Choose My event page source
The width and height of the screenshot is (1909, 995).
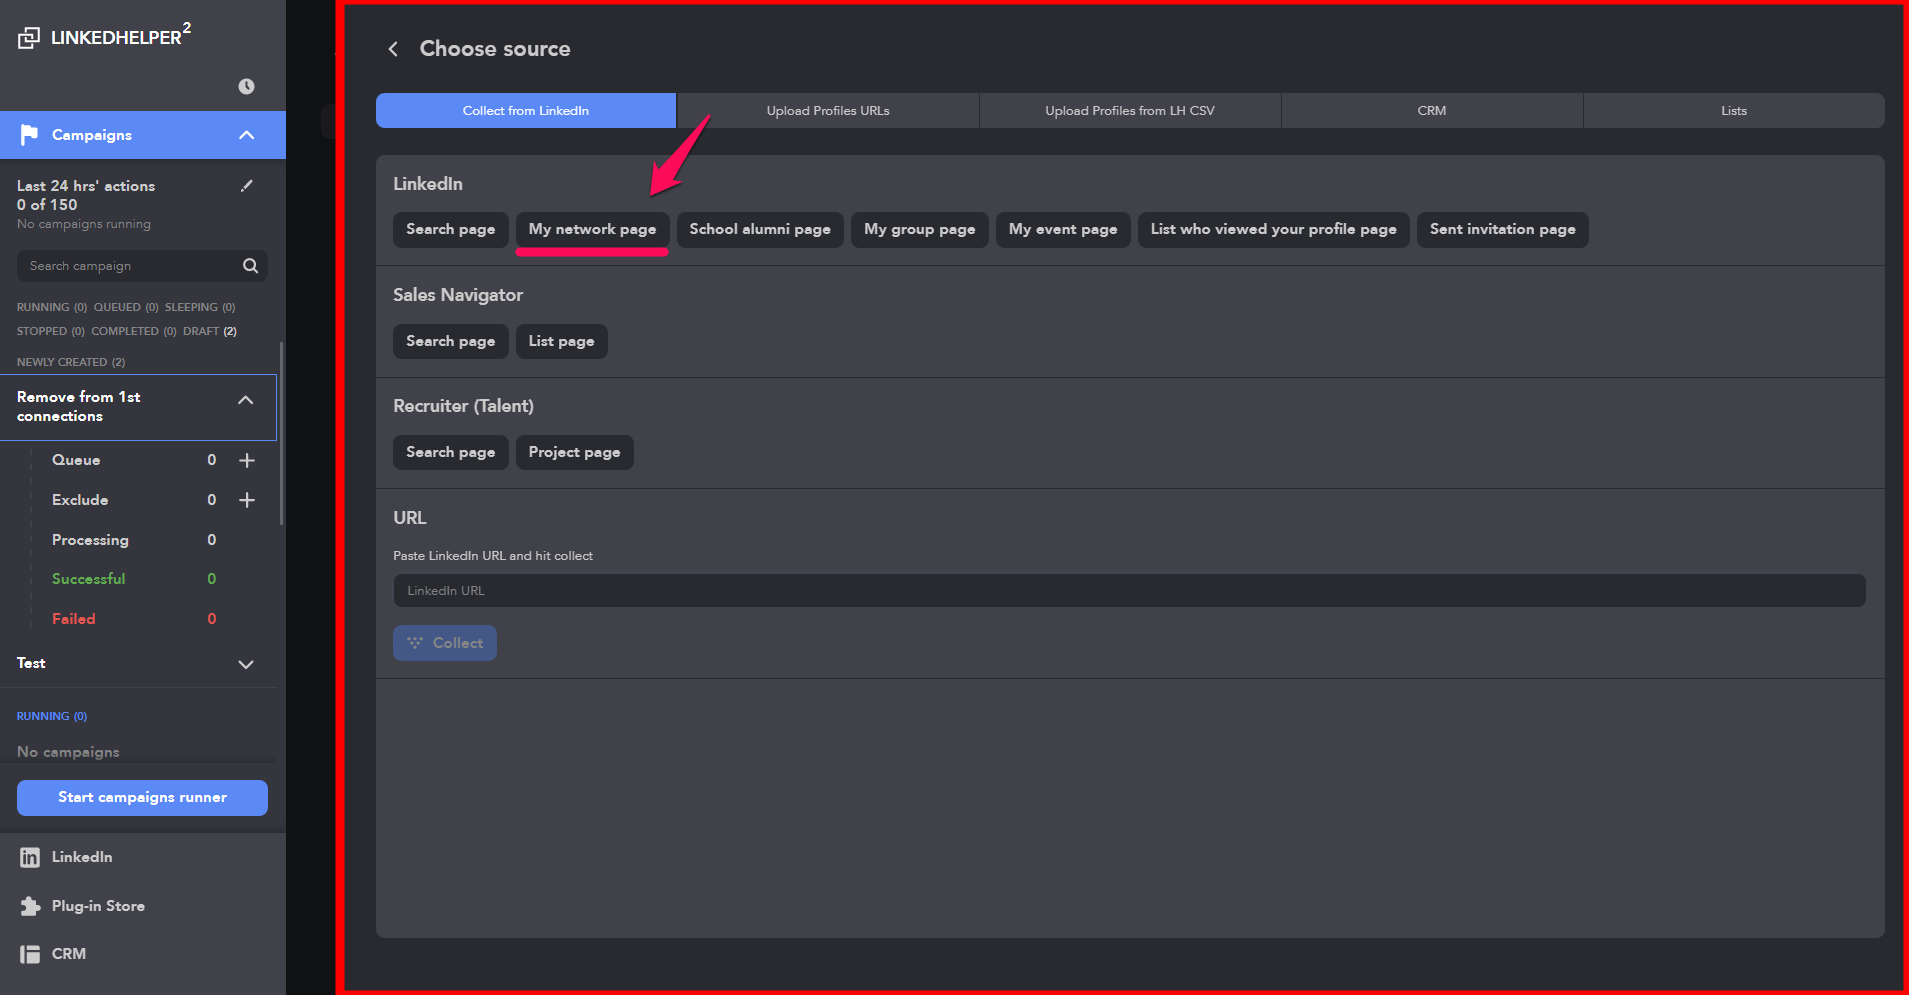pos(1063,230)
